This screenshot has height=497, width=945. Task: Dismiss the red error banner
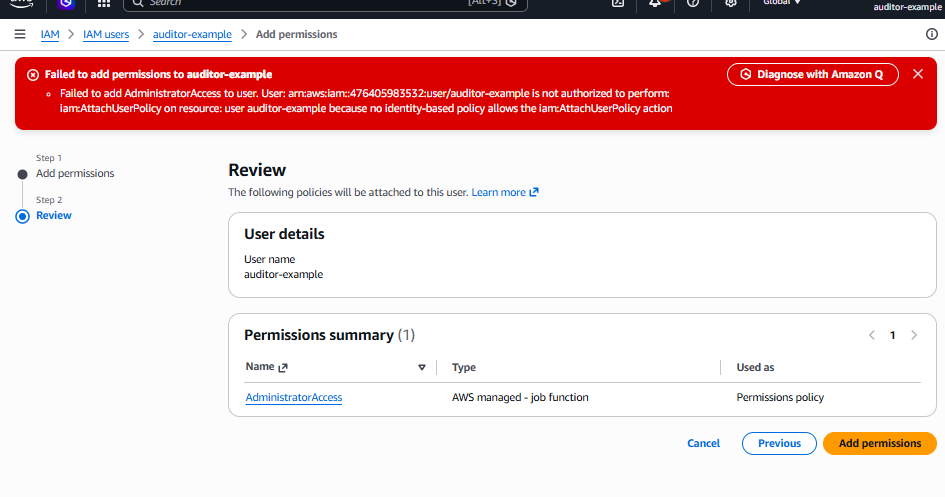918,73
